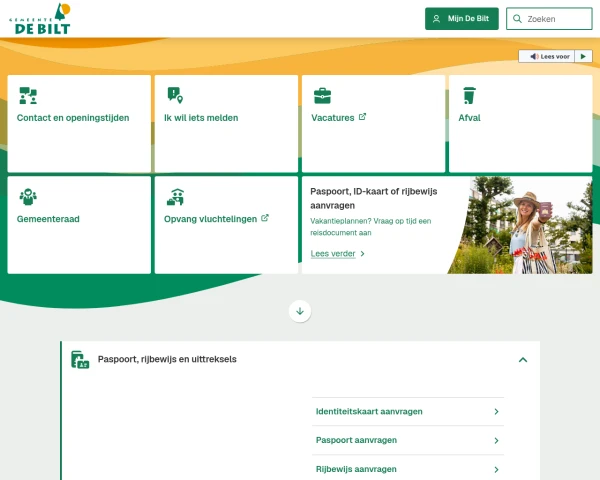Open the Gemeenteraad council icon
Image resolution: width=600 pixels, height=480 pixels.
tap(28, 197)
